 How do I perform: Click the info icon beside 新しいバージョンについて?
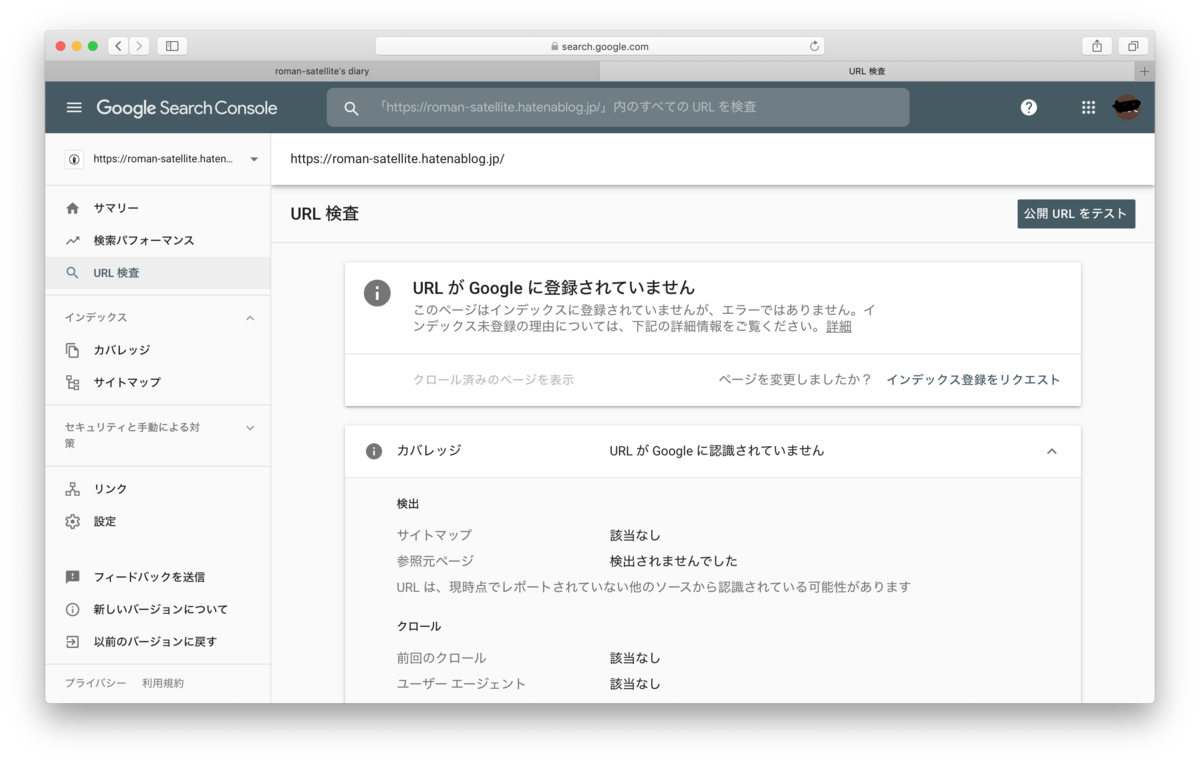tap(72, 609)
